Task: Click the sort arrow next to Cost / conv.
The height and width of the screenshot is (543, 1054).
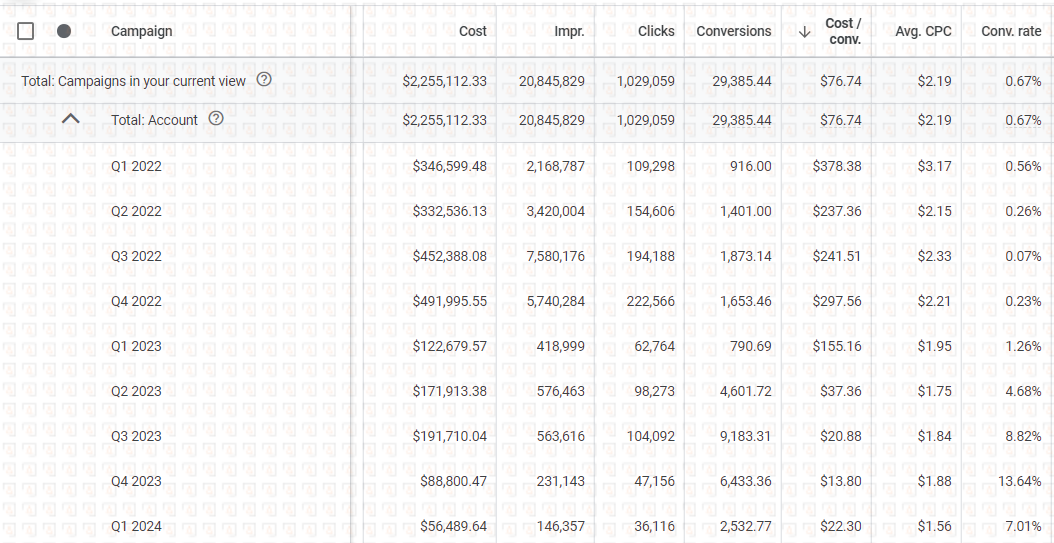Action: (x=804, y=31)
